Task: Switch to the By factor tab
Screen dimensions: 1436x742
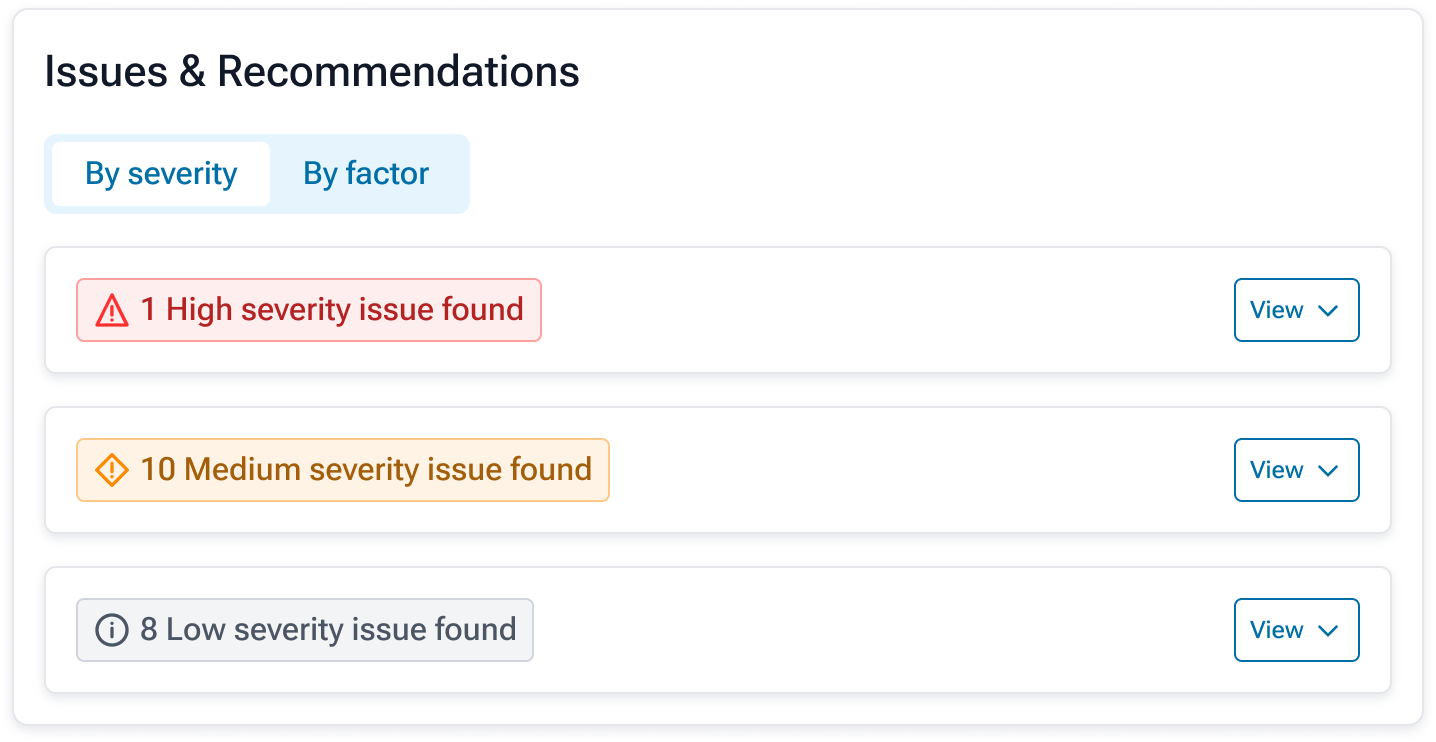Action: click(x=366, y=174)
